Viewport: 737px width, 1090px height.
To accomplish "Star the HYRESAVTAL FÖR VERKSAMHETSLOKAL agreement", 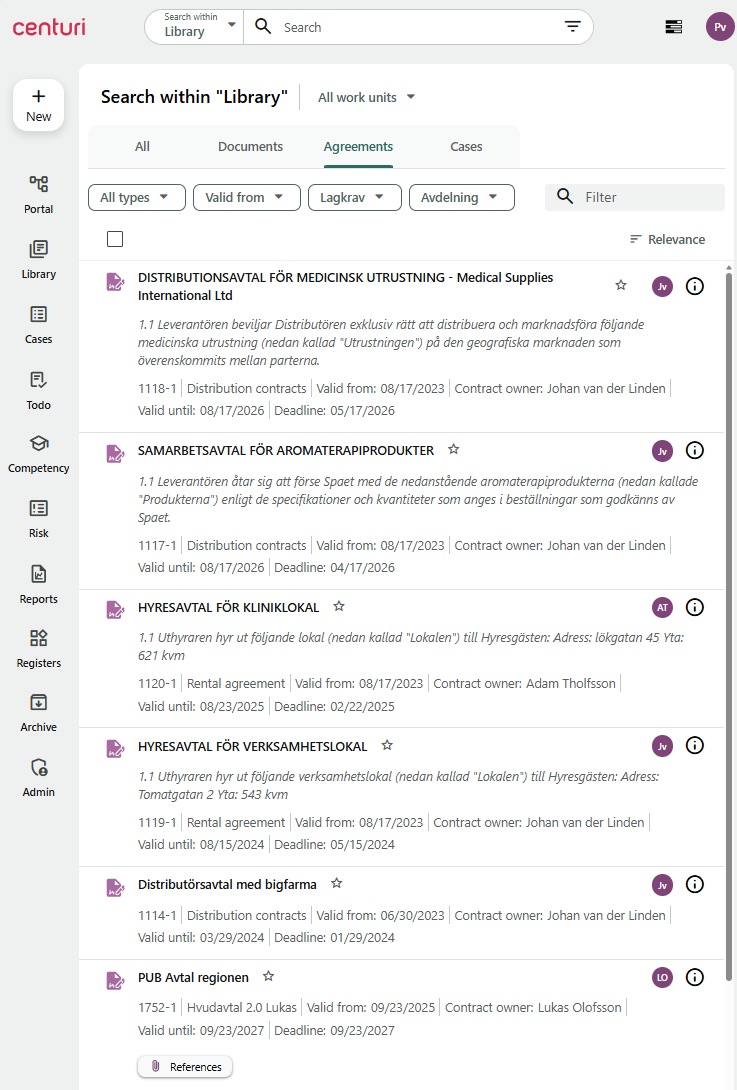I will (387, 745).
